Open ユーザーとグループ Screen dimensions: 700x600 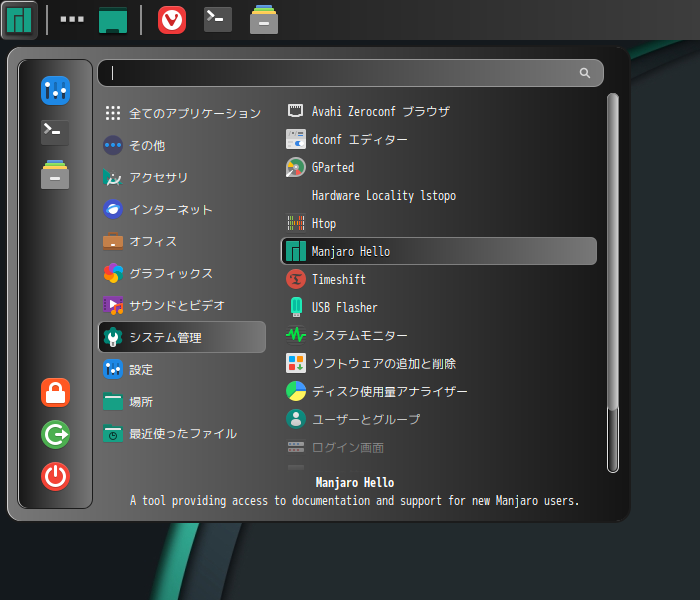439,419
